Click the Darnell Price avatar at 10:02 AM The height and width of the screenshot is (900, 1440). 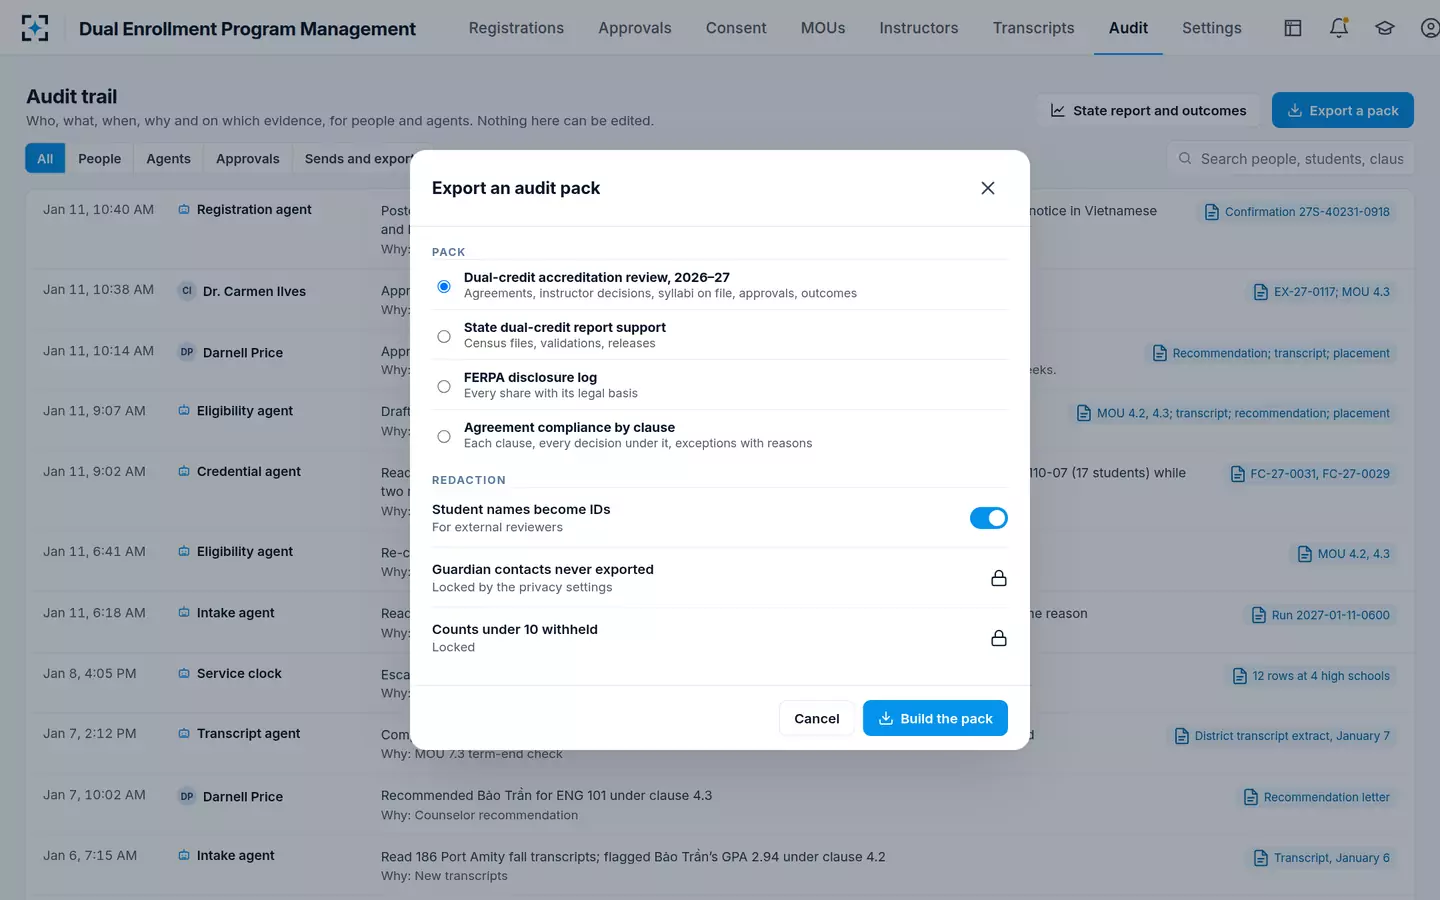[x=187, y=797]
